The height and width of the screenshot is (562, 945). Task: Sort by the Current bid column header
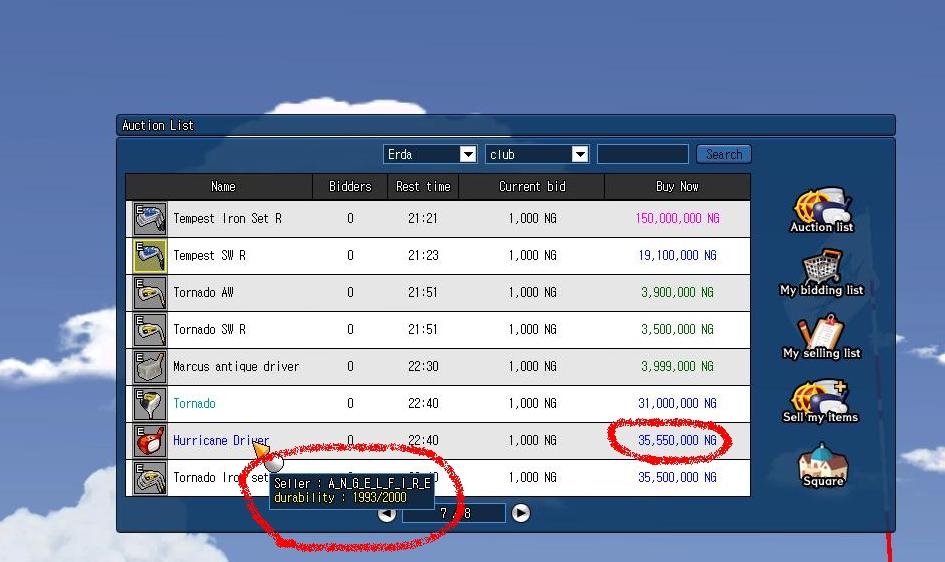tap(532, 186)
